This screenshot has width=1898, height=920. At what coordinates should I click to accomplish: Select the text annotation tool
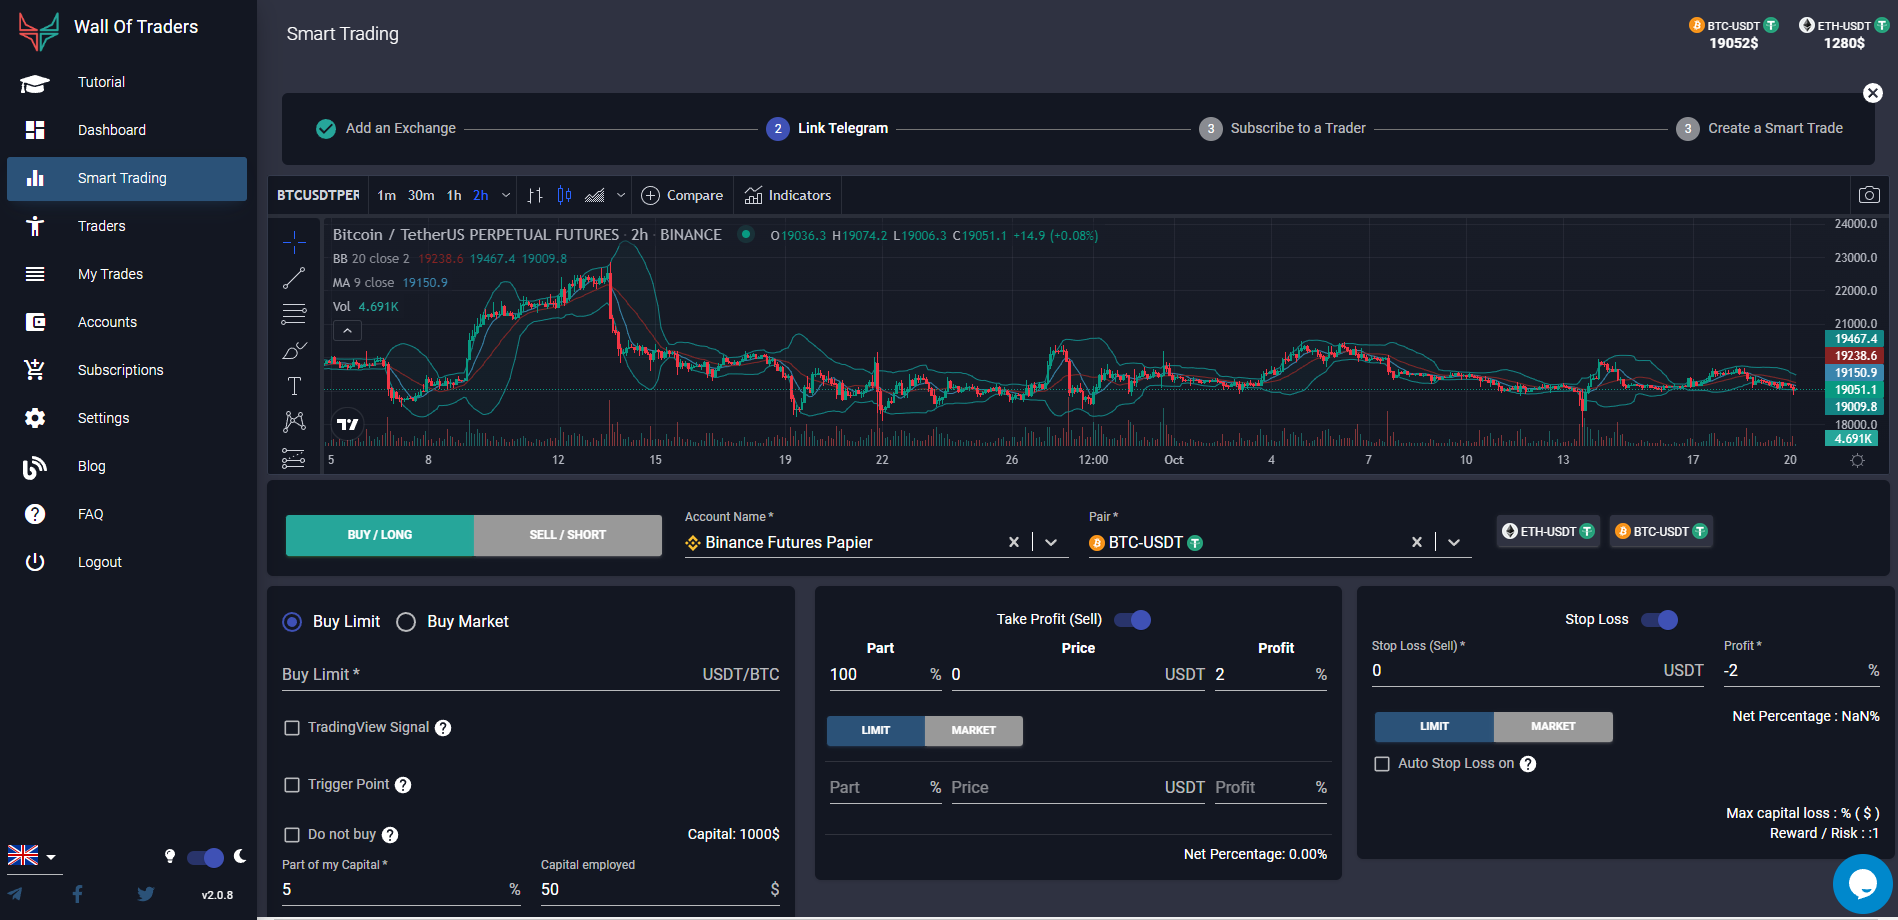[294, 385]
